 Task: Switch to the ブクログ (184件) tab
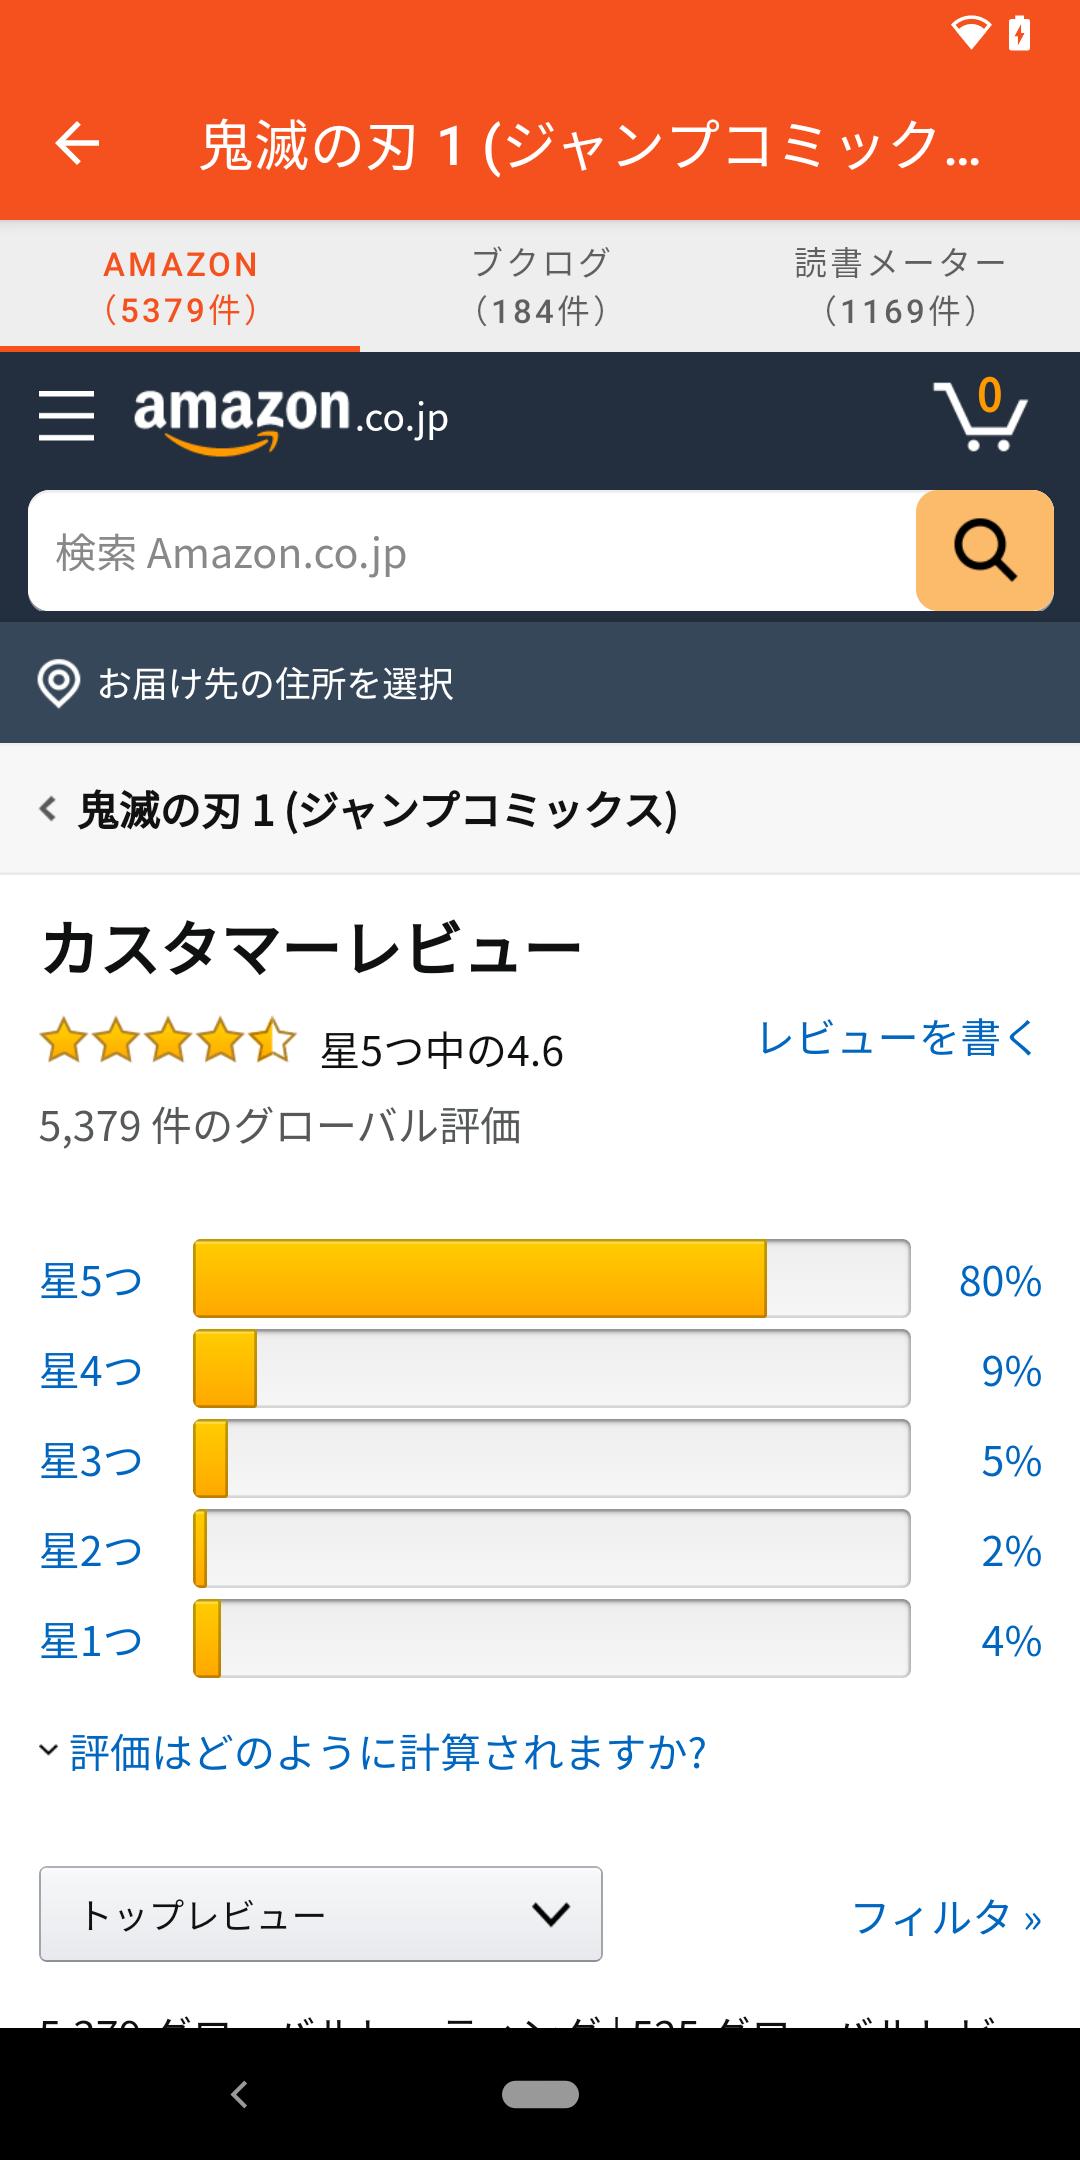click(x=540, y=287)
